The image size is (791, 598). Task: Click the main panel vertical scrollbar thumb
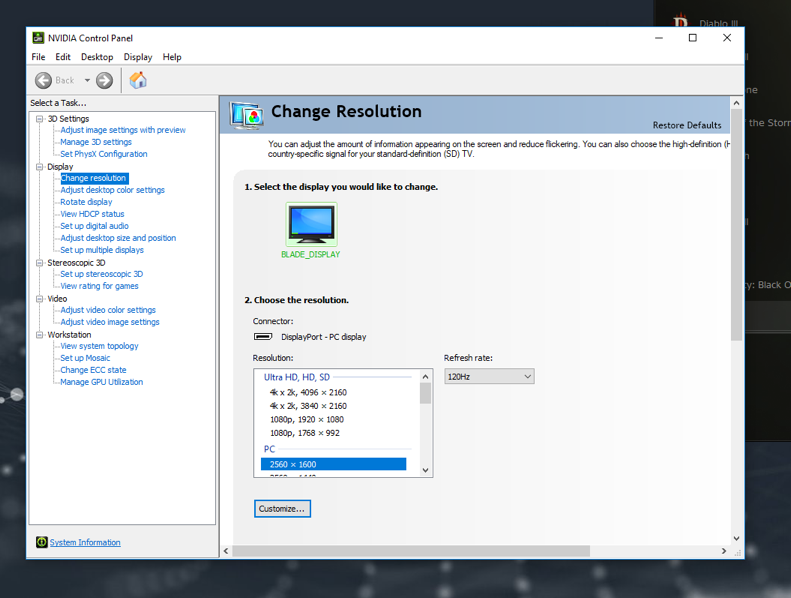737,225
